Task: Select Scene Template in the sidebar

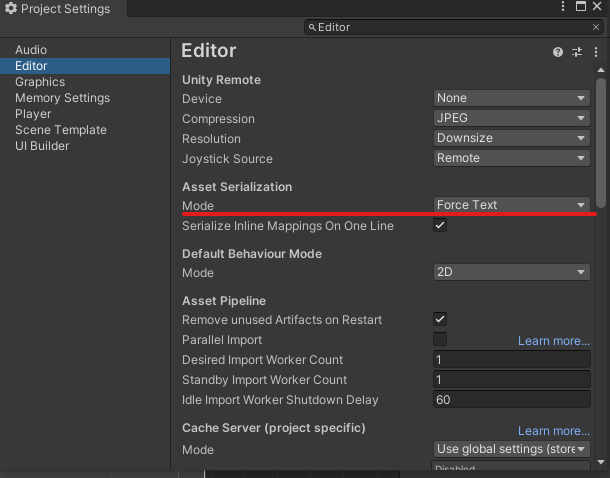Action: [x=85, y=130]
